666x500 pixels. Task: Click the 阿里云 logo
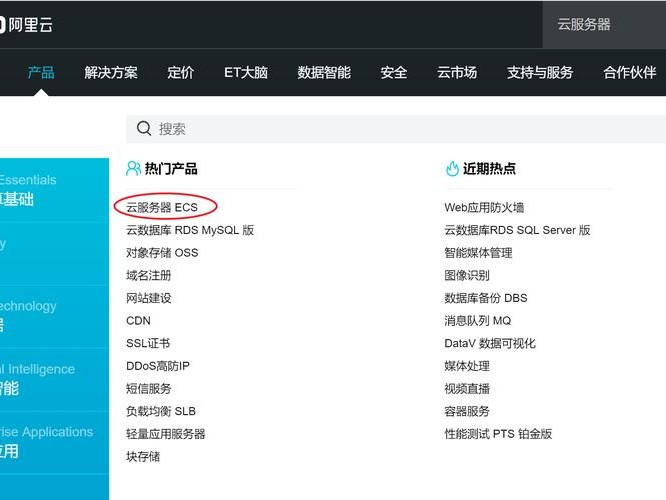pos(26,25)
